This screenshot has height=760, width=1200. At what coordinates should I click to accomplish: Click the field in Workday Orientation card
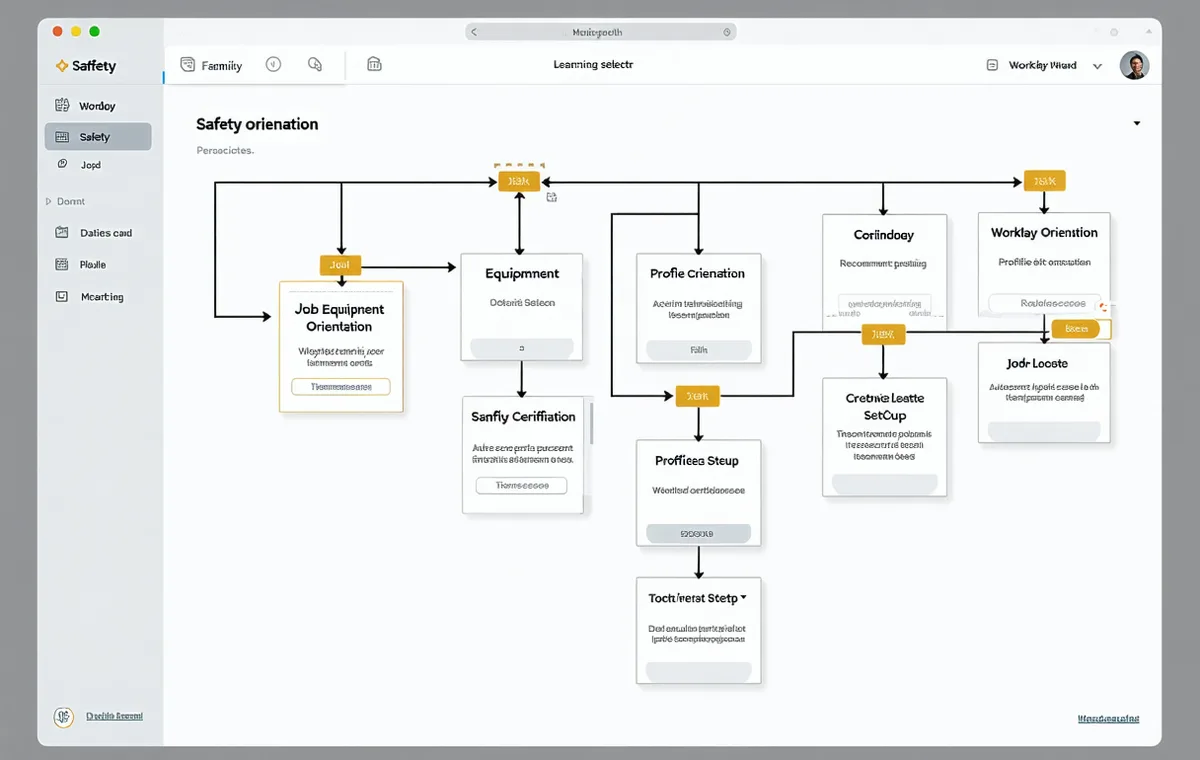[1045, 303]
